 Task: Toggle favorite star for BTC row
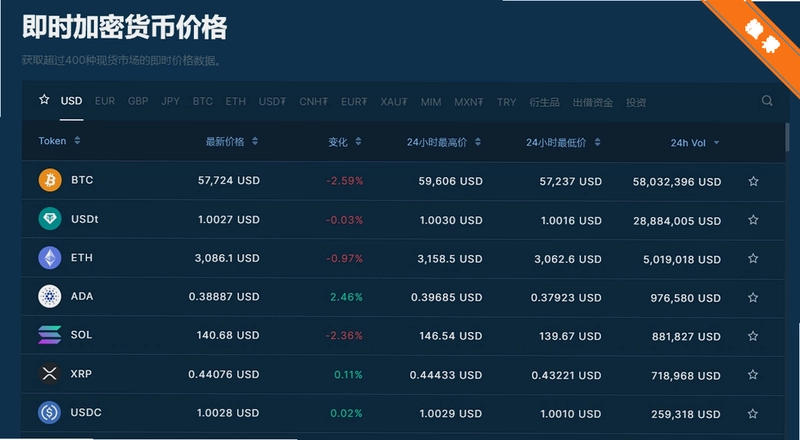pyautogui.click(x=753, y=181)
